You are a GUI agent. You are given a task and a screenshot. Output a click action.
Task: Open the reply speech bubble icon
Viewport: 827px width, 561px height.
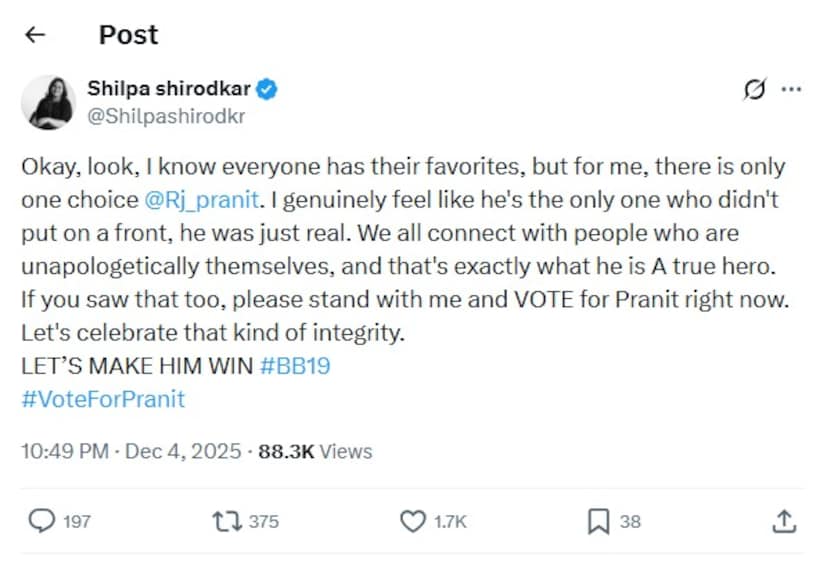pos(41,520)
